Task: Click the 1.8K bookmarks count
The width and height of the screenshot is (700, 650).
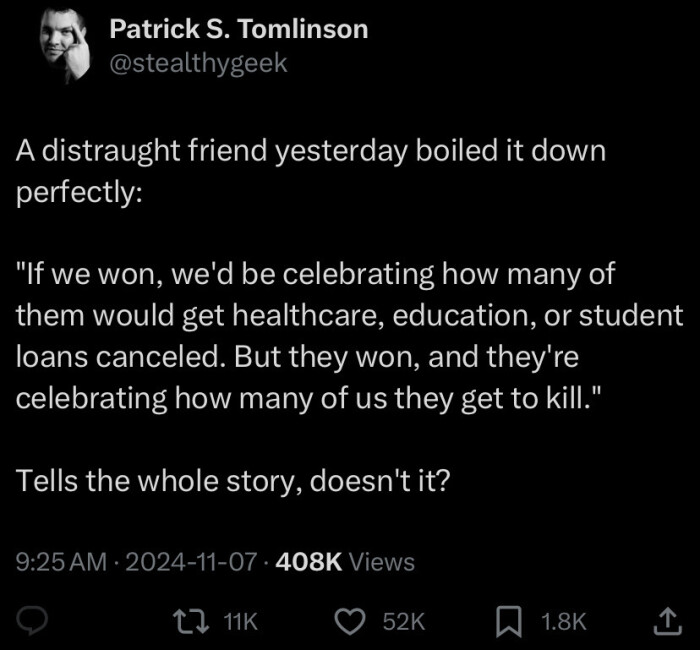Action: click(563, 622)
